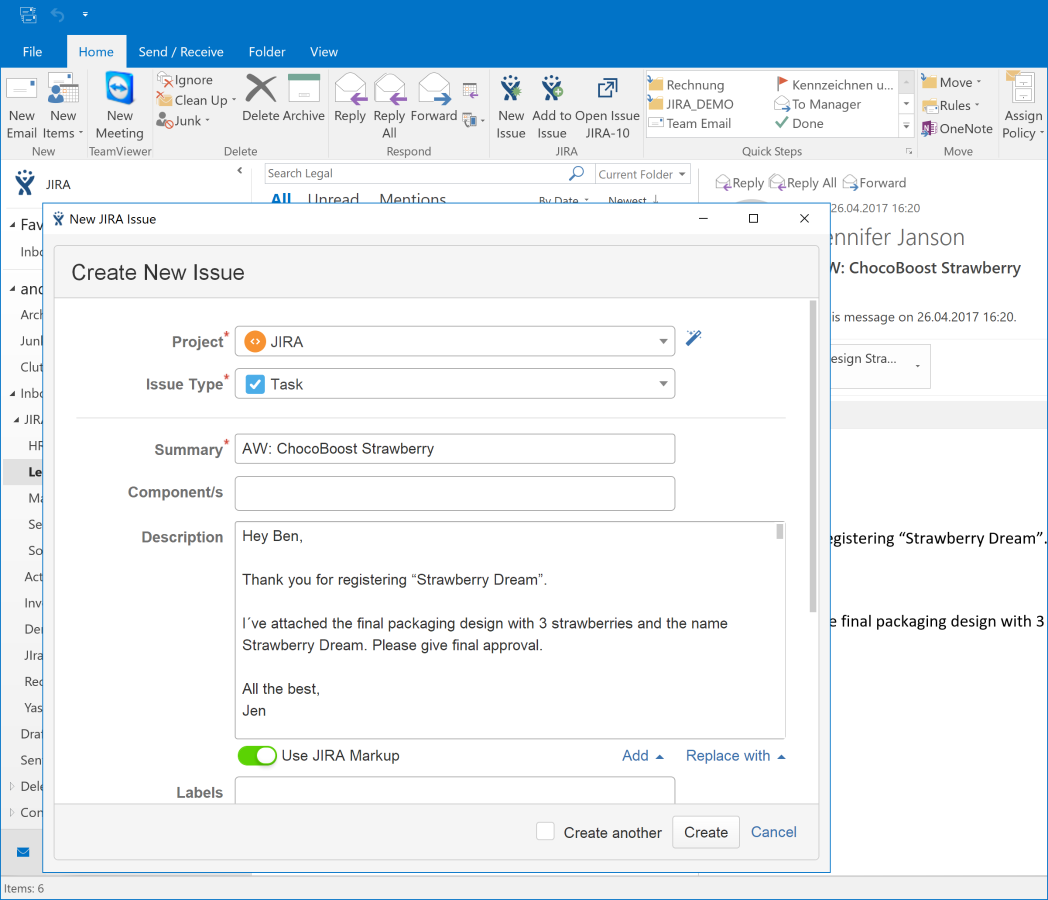
Task: Click Reply in the reading pane
Action: [739, 182]
